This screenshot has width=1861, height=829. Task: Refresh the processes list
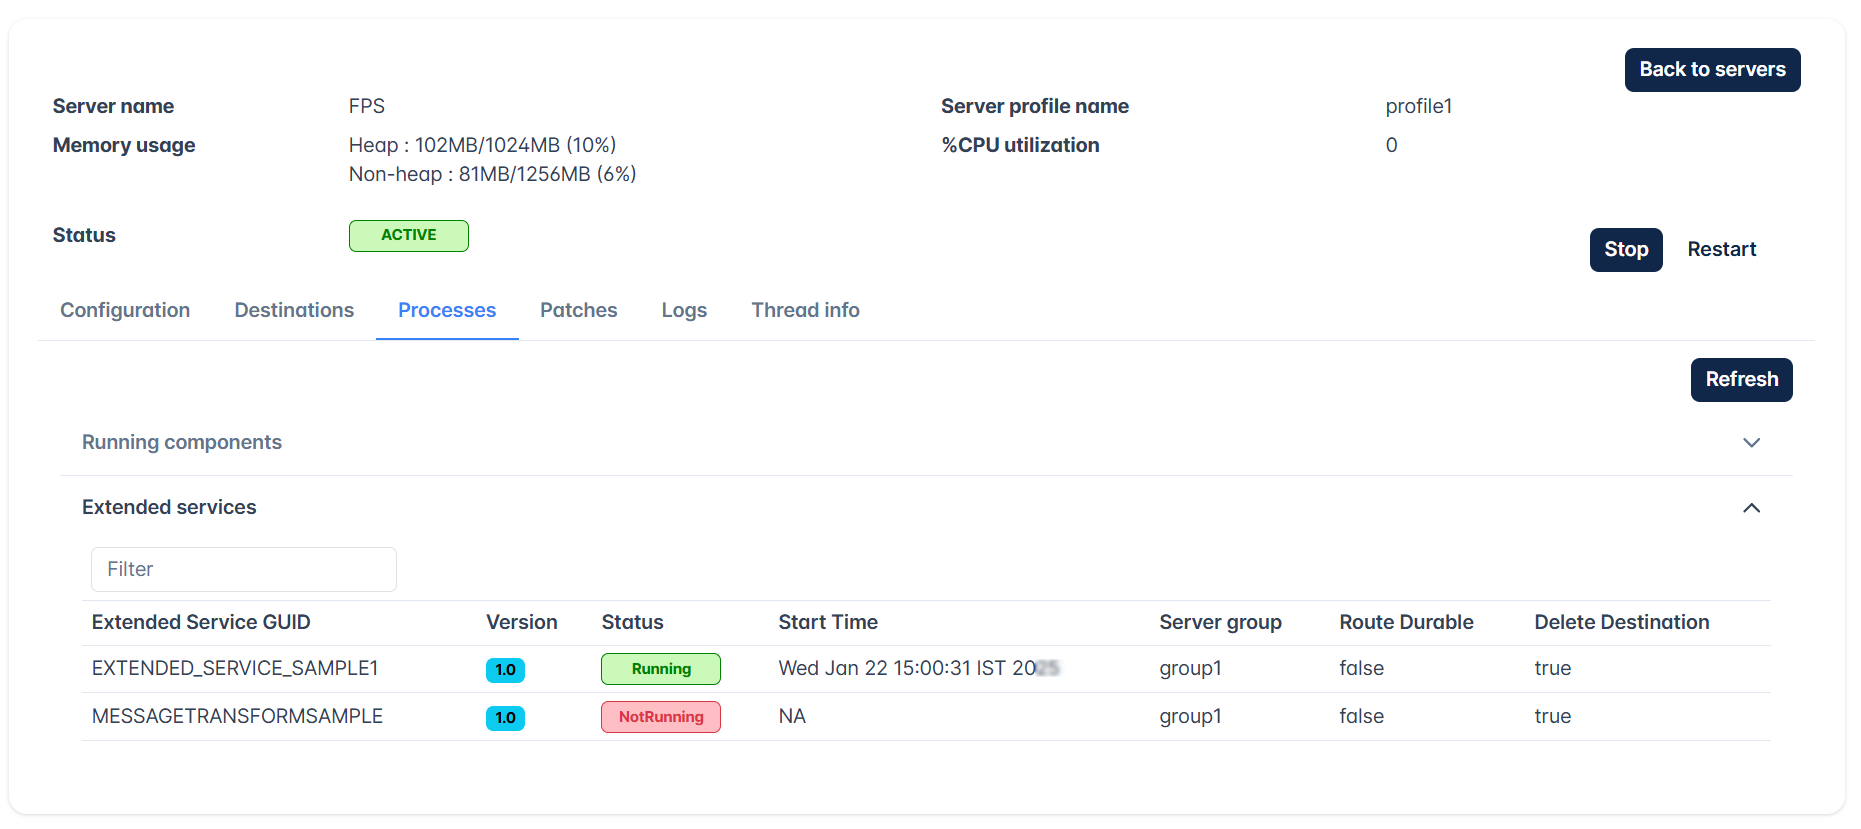click(x=1741, y=380)
